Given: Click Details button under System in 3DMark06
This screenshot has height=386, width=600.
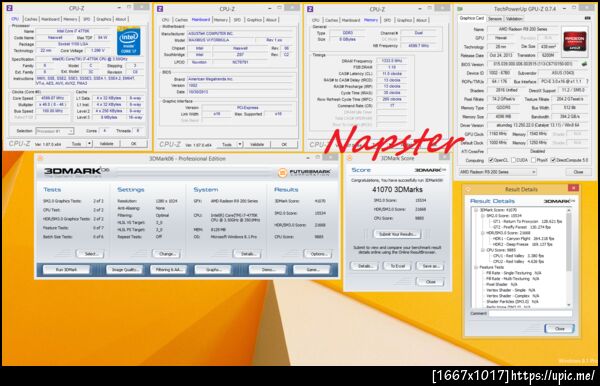Looking at the screenshot, I should 247,254.
